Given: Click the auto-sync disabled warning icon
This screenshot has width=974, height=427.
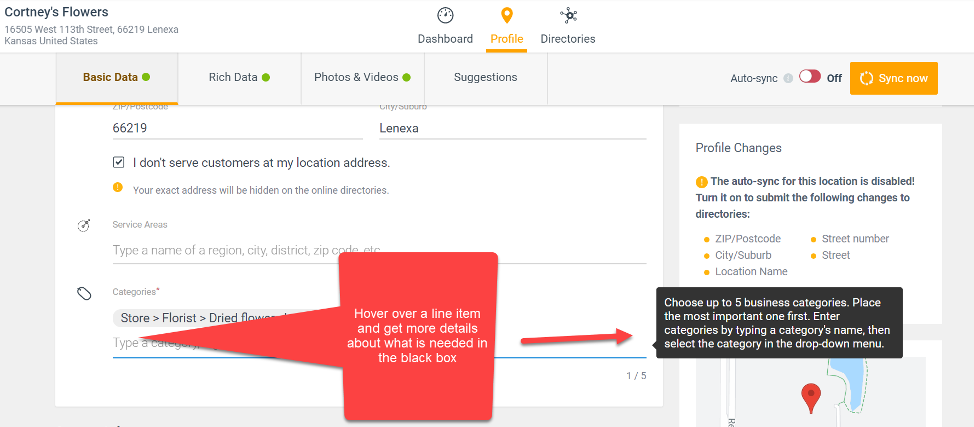Looking at the screenshot, I should click(x=702, y=182).
